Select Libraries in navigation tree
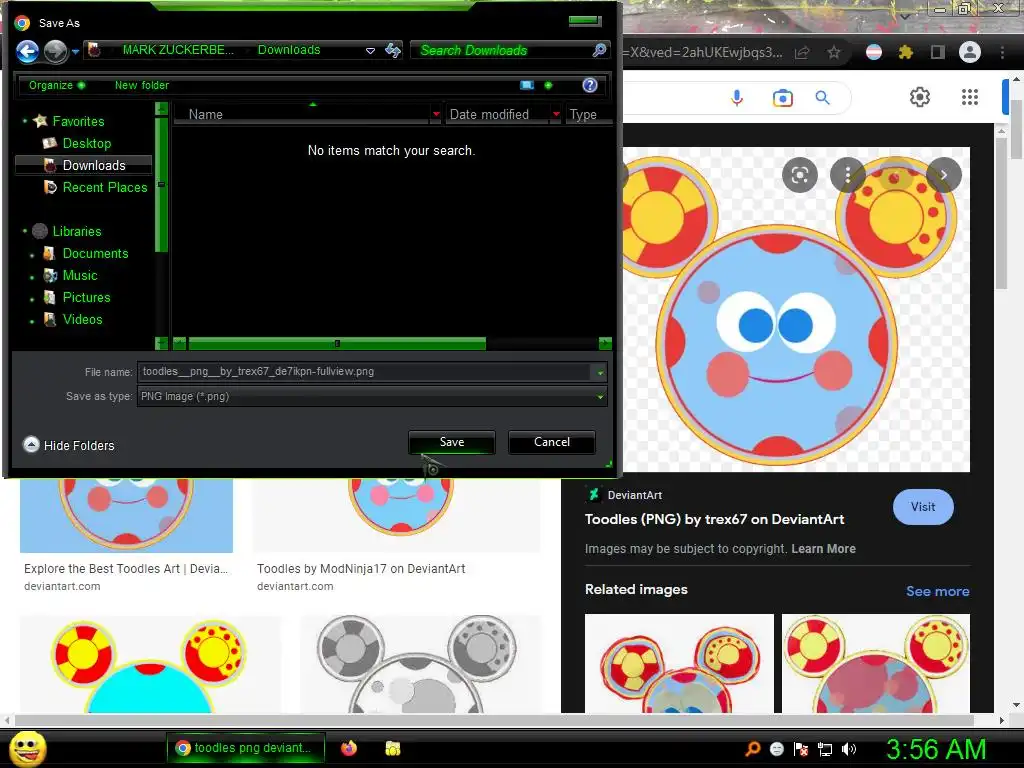Viewport: 1024px width, 768px height. [x=76, y=231]
